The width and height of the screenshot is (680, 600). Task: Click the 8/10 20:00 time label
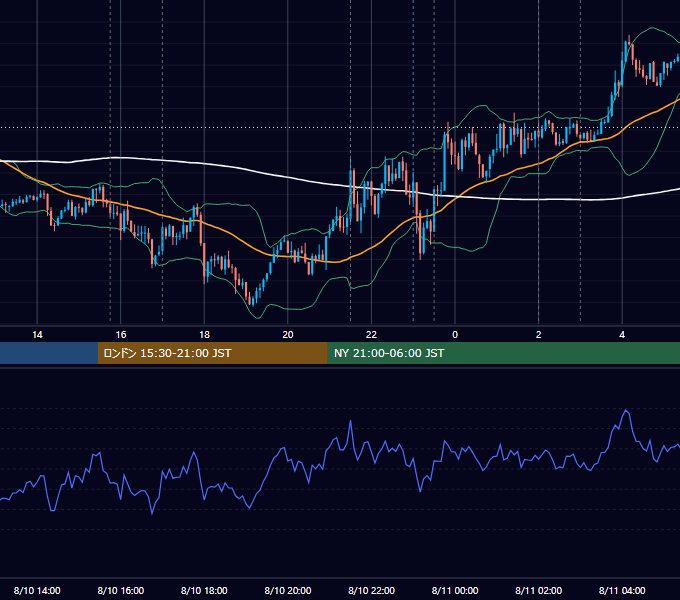(288, 590)
